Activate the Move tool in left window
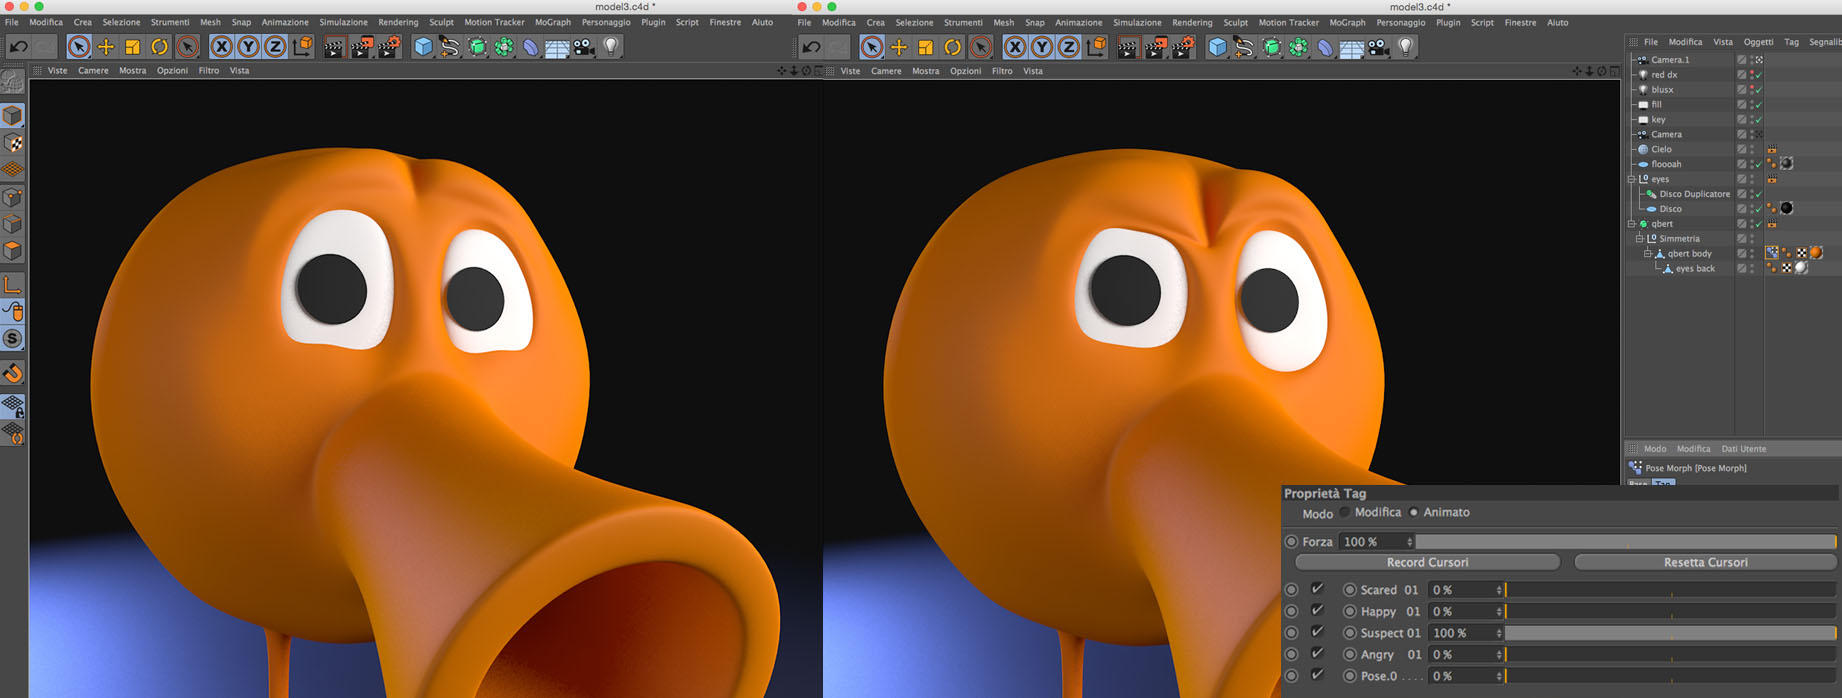This screenshot has height=698, width=1842. [105, 46]
